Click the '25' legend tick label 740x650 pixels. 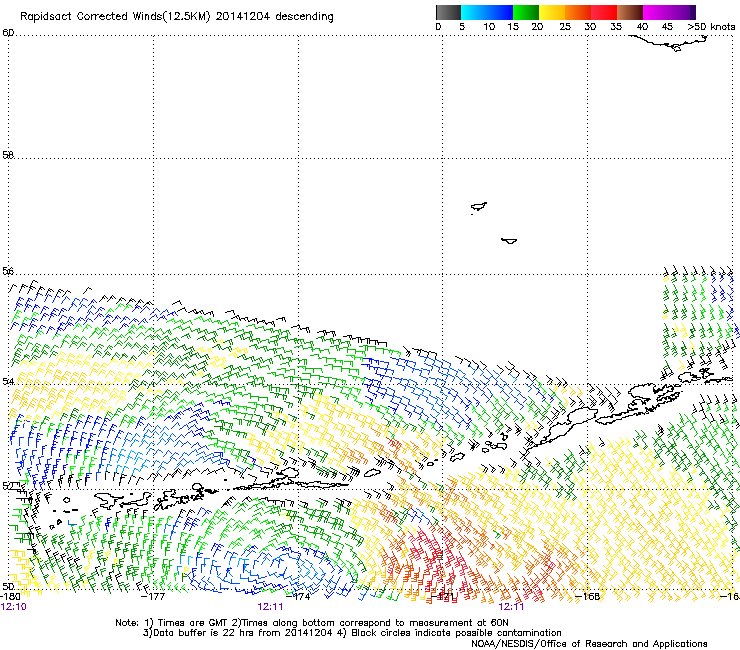(x=565, y=26)
